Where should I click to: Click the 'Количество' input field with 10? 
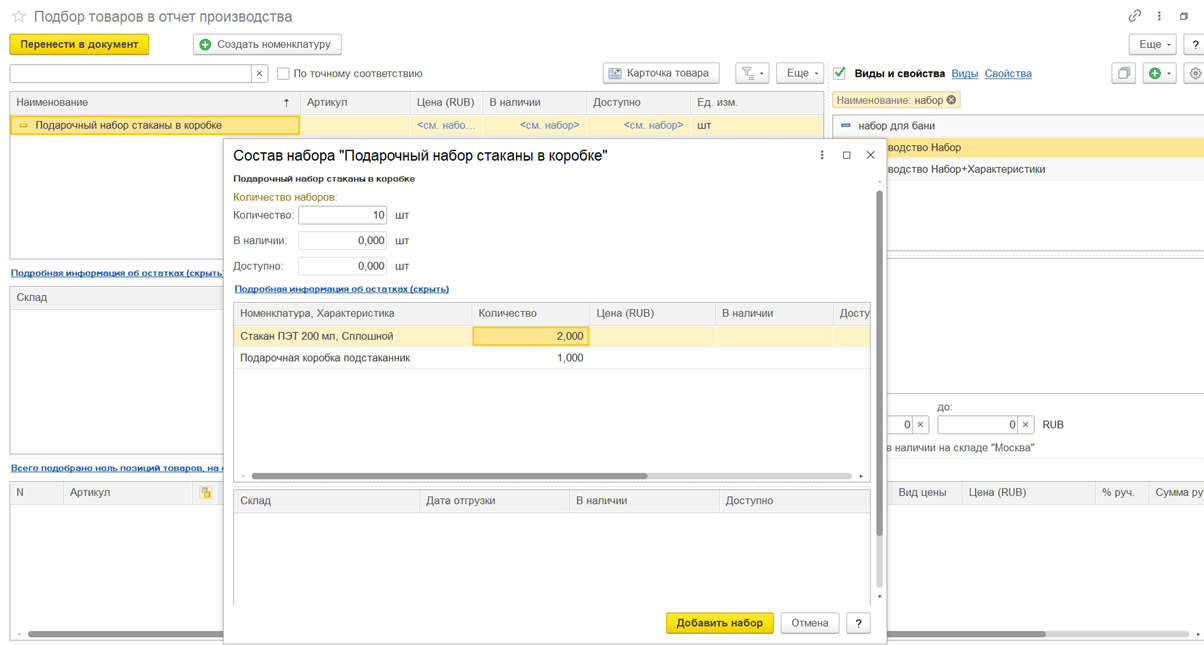[x=342, y=215]
